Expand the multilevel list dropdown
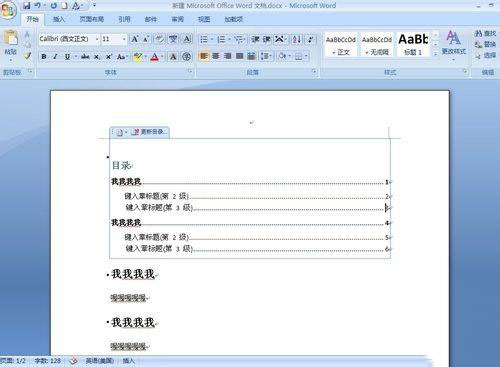This screenshot has width=500, height=367. click(246, 40)
